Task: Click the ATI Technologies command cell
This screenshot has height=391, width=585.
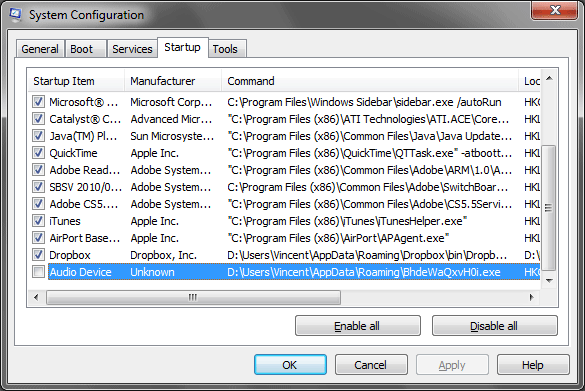Action: pos(368,119)
